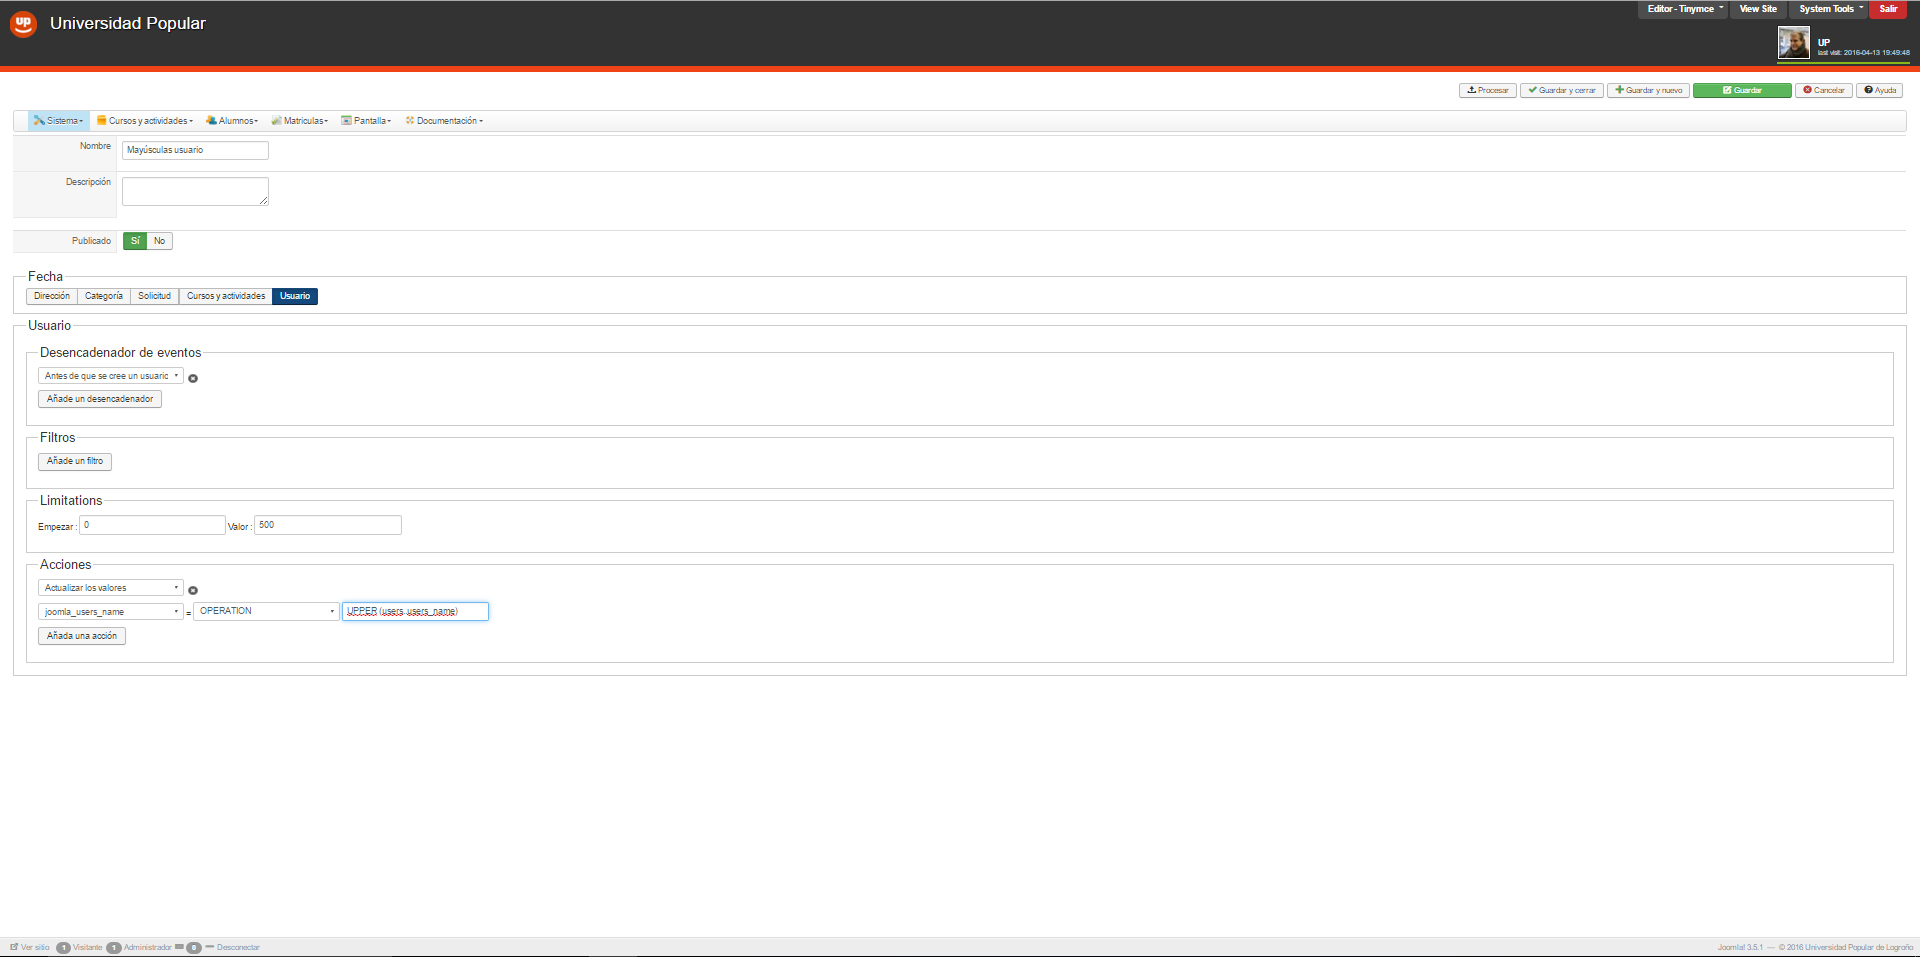Open Ayuda help
The height and width of the screenshot is (957, 1920).
tap(1880, 90)
